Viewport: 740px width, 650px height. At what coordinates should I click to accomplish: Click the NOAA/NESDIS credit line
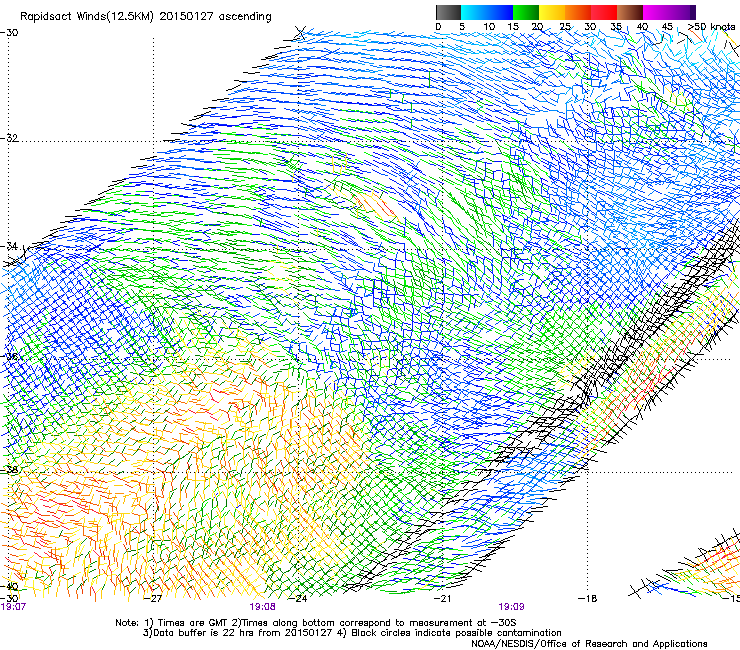(589, 644)
